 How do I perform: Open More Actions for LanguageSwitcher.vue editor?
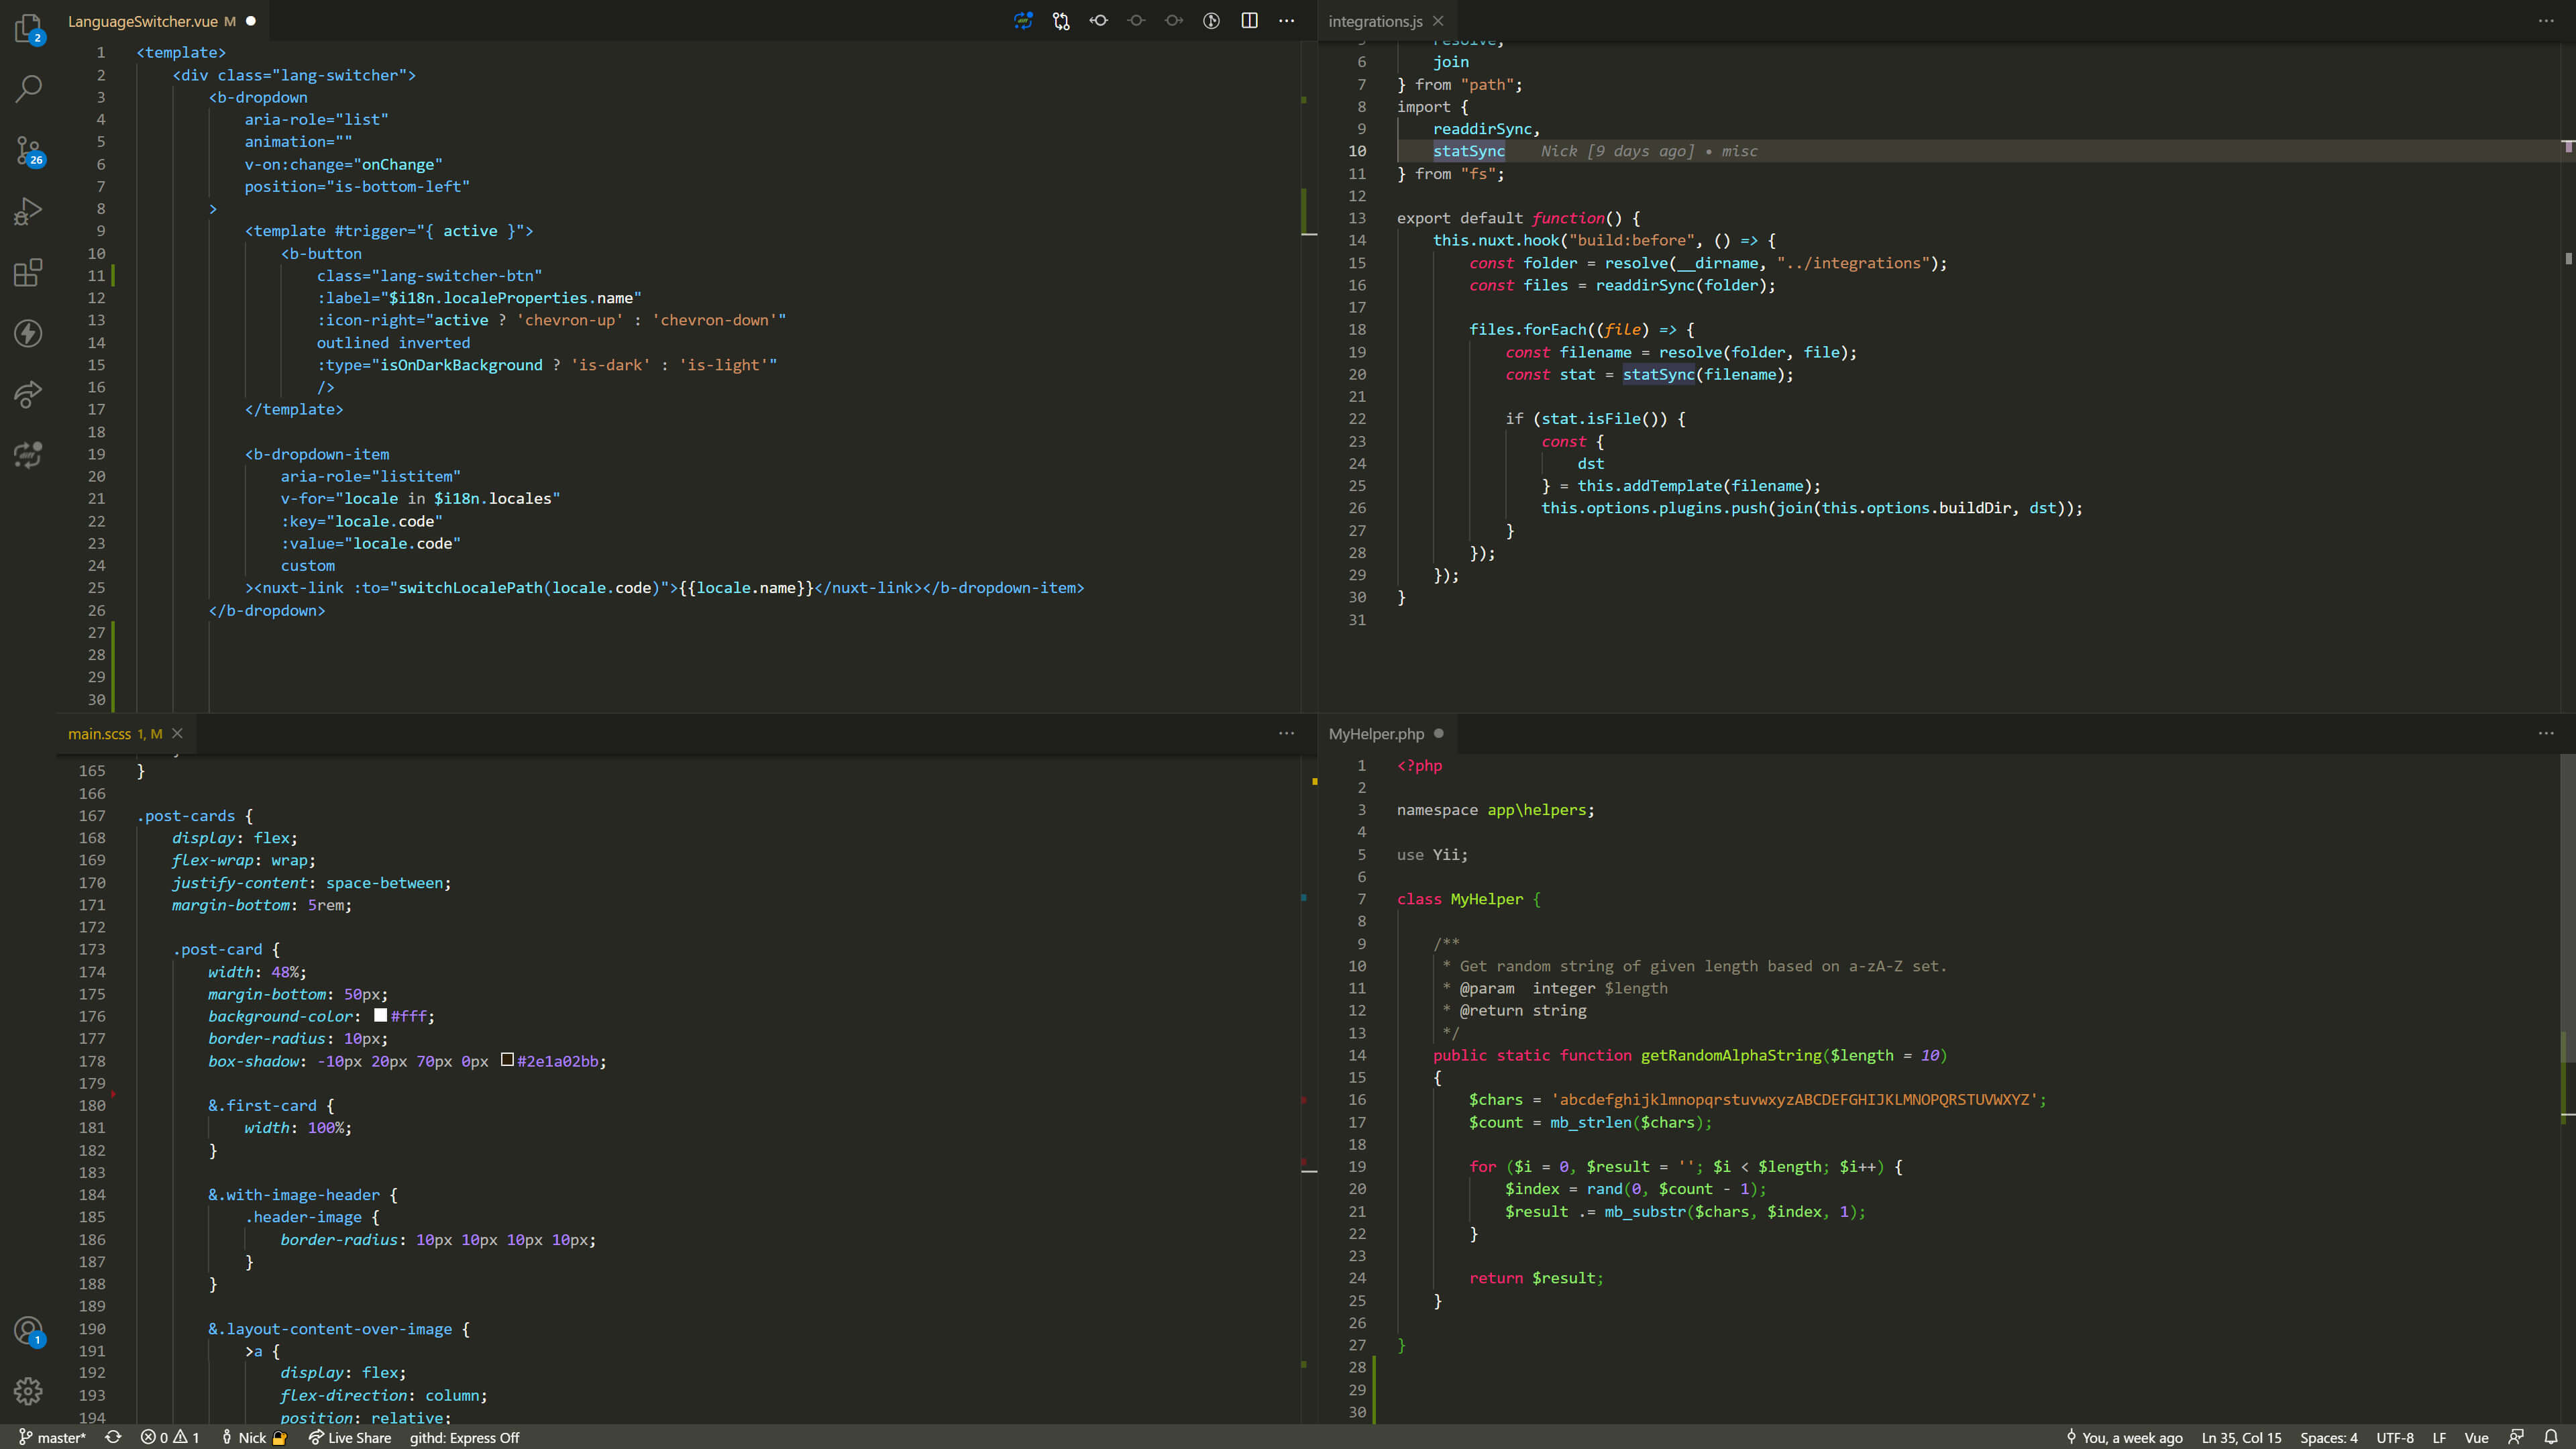(x=1287, y=21)
